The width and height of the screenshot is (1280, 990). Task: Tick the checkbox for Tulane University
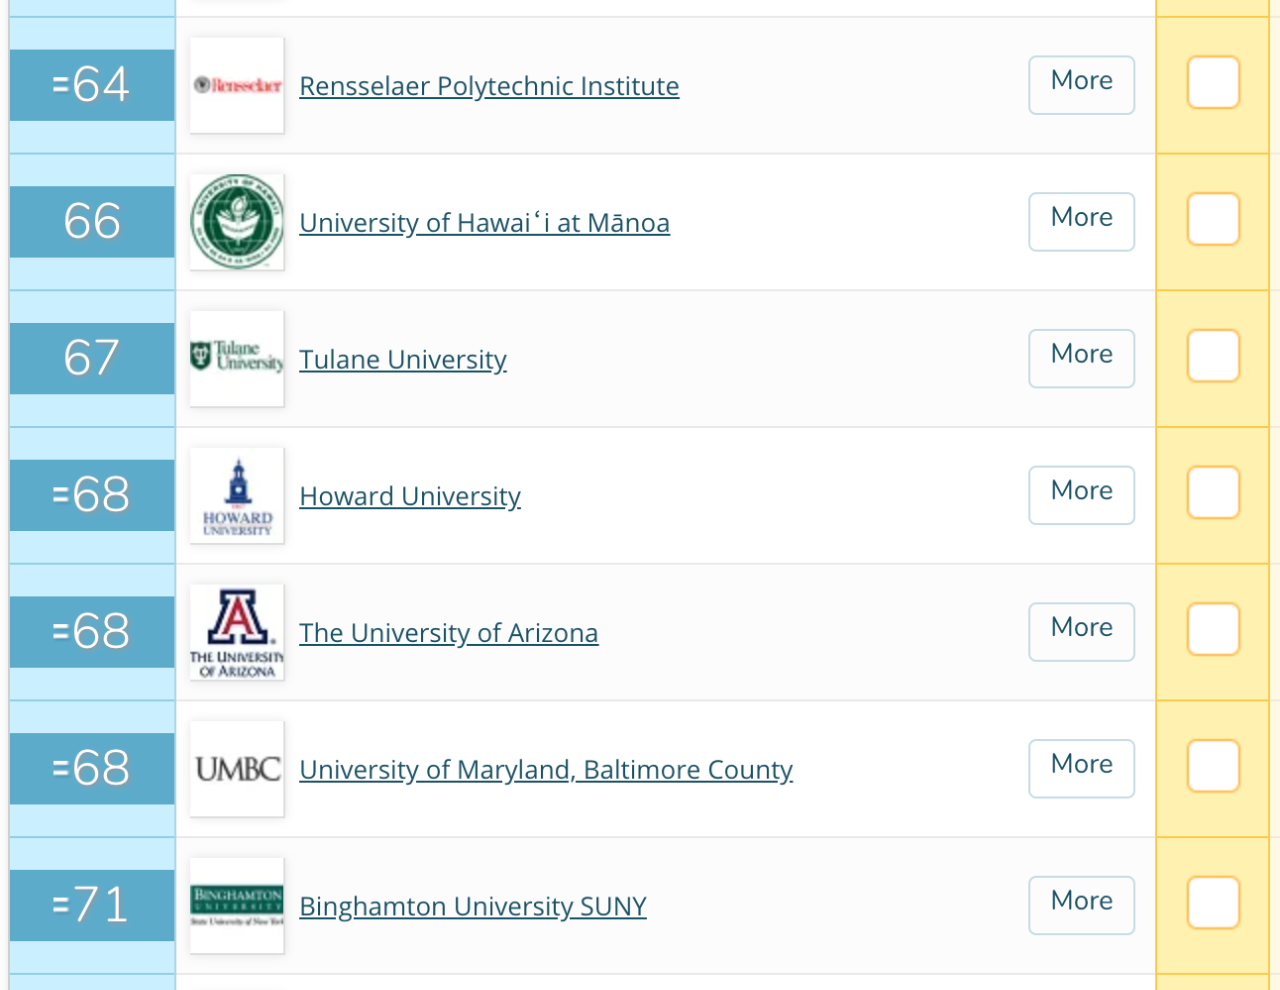(1213, 356)
